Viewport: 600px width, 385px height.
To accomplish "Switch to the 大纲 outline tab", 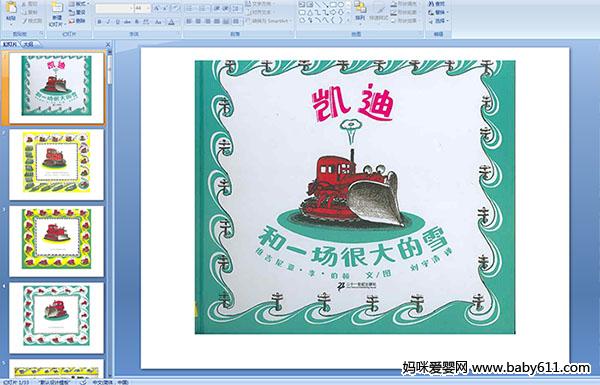I will [x=28, y=44].
